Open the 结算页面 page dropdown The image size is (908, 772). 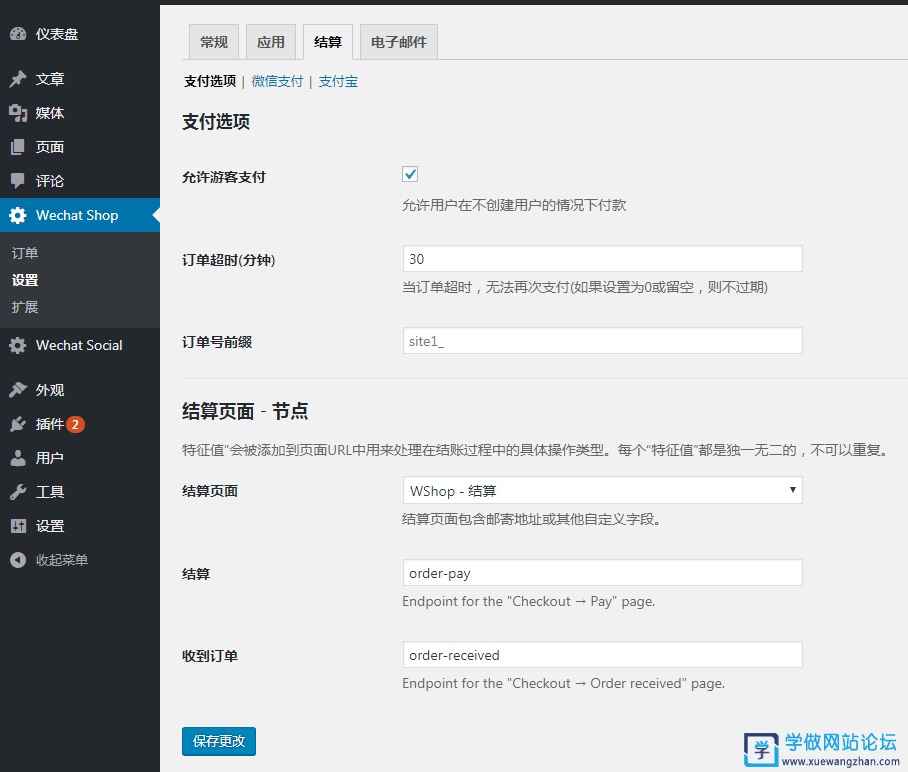pyautogui.click(x=602, y=490)
